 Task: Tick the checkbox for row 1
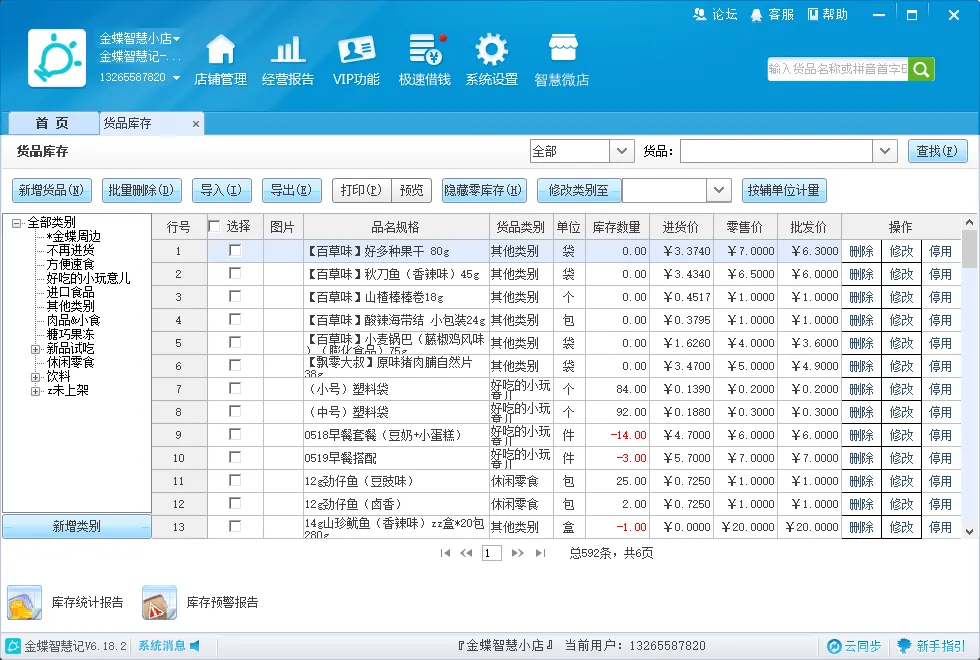point(235,251)
